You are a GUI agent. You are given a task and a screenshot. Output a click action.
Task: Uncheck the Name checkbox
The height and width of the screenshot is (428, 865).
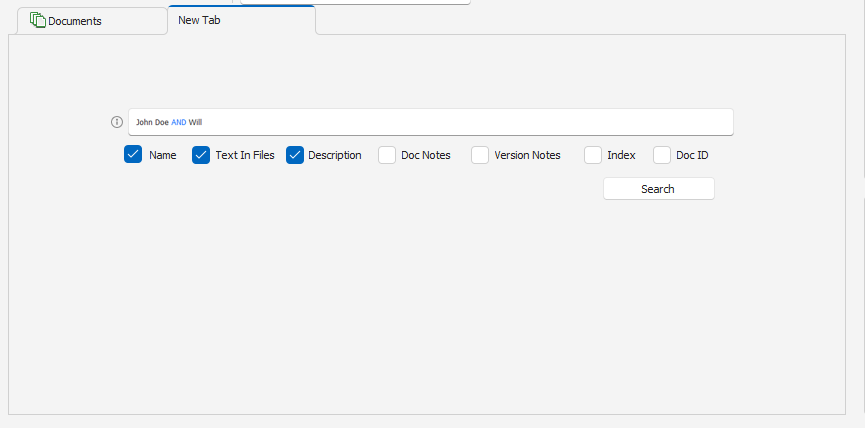[133, 155]
